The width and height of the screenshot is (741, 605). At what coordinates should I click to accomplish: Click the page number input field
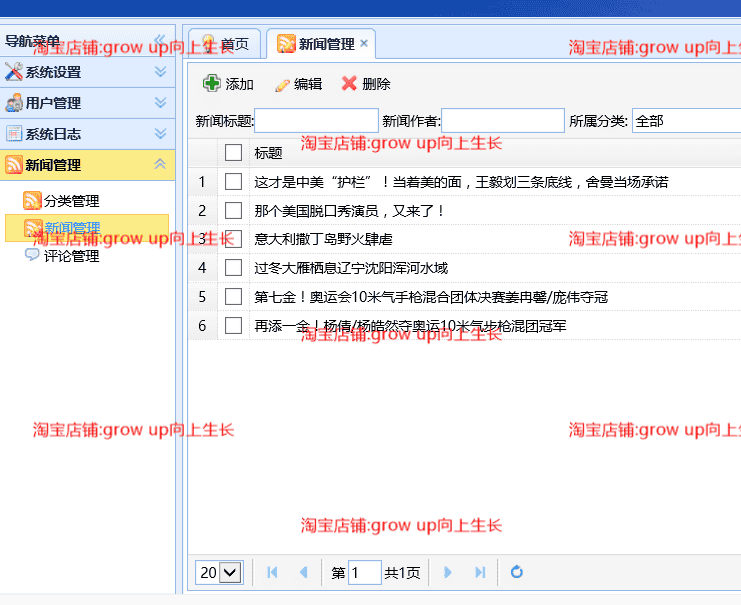click(365, 572)
